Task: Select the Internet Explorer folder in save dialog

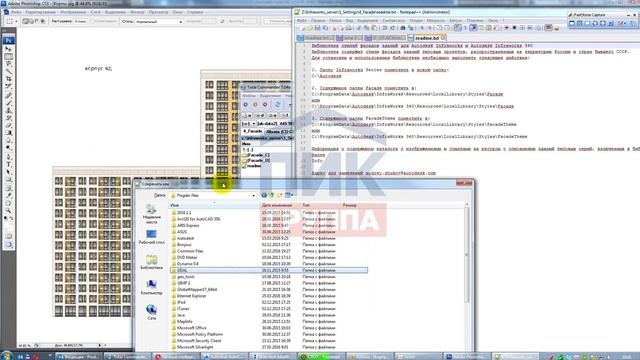Action: (191, 296)
